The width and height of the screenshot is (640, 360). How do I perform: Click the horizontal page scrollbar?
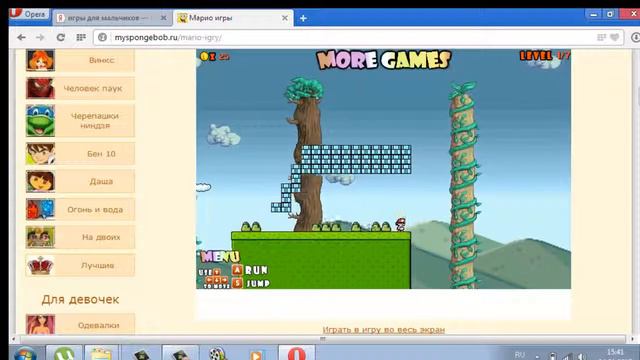pos(322,339)
